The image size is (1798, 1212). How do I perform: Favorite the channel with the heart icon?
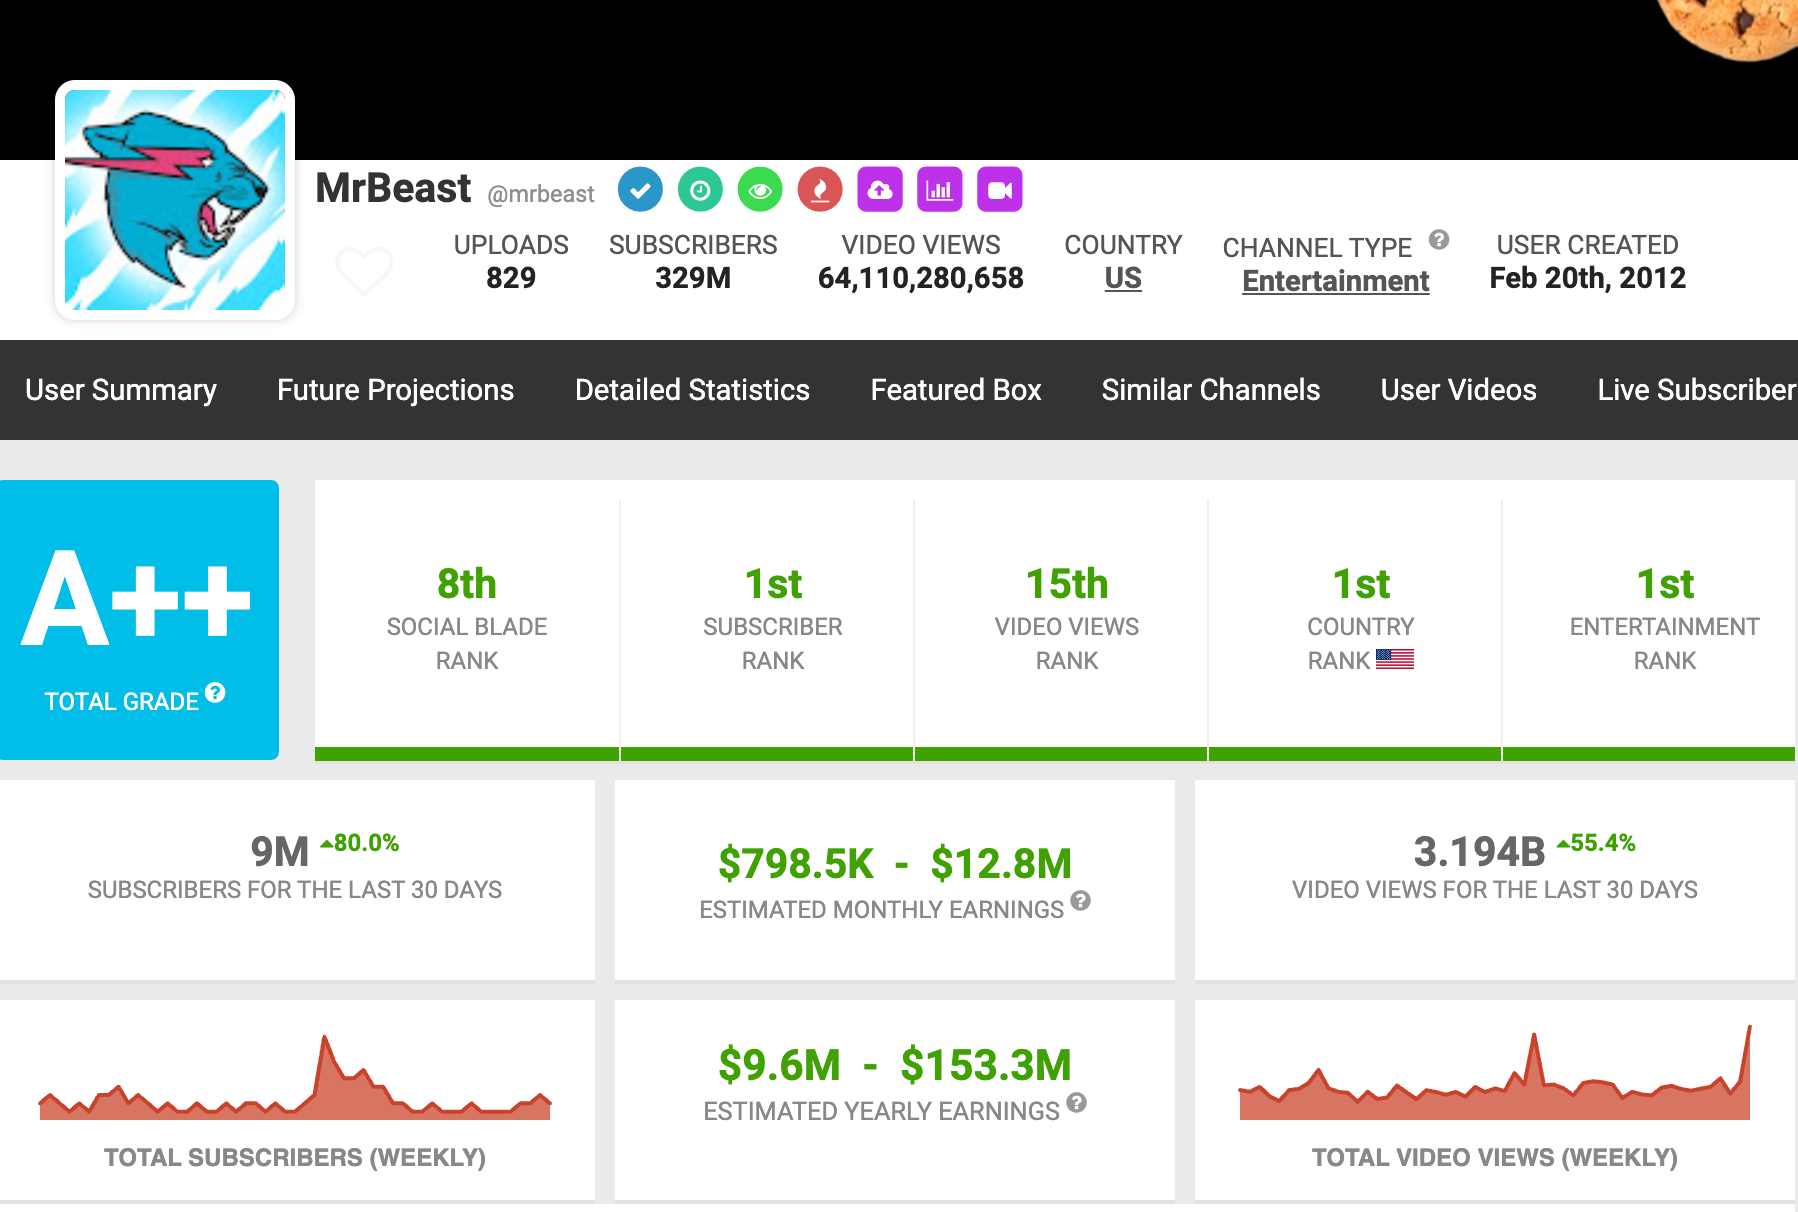[x=364, y=270]
